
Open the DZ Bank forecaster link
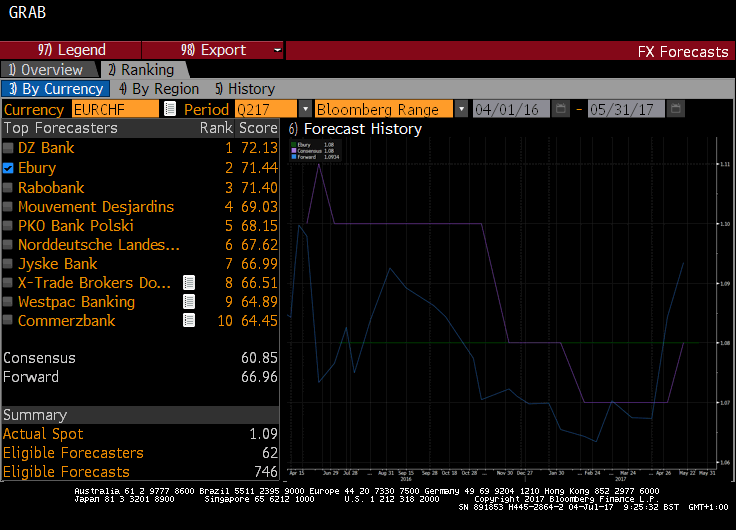click(46, 148)
